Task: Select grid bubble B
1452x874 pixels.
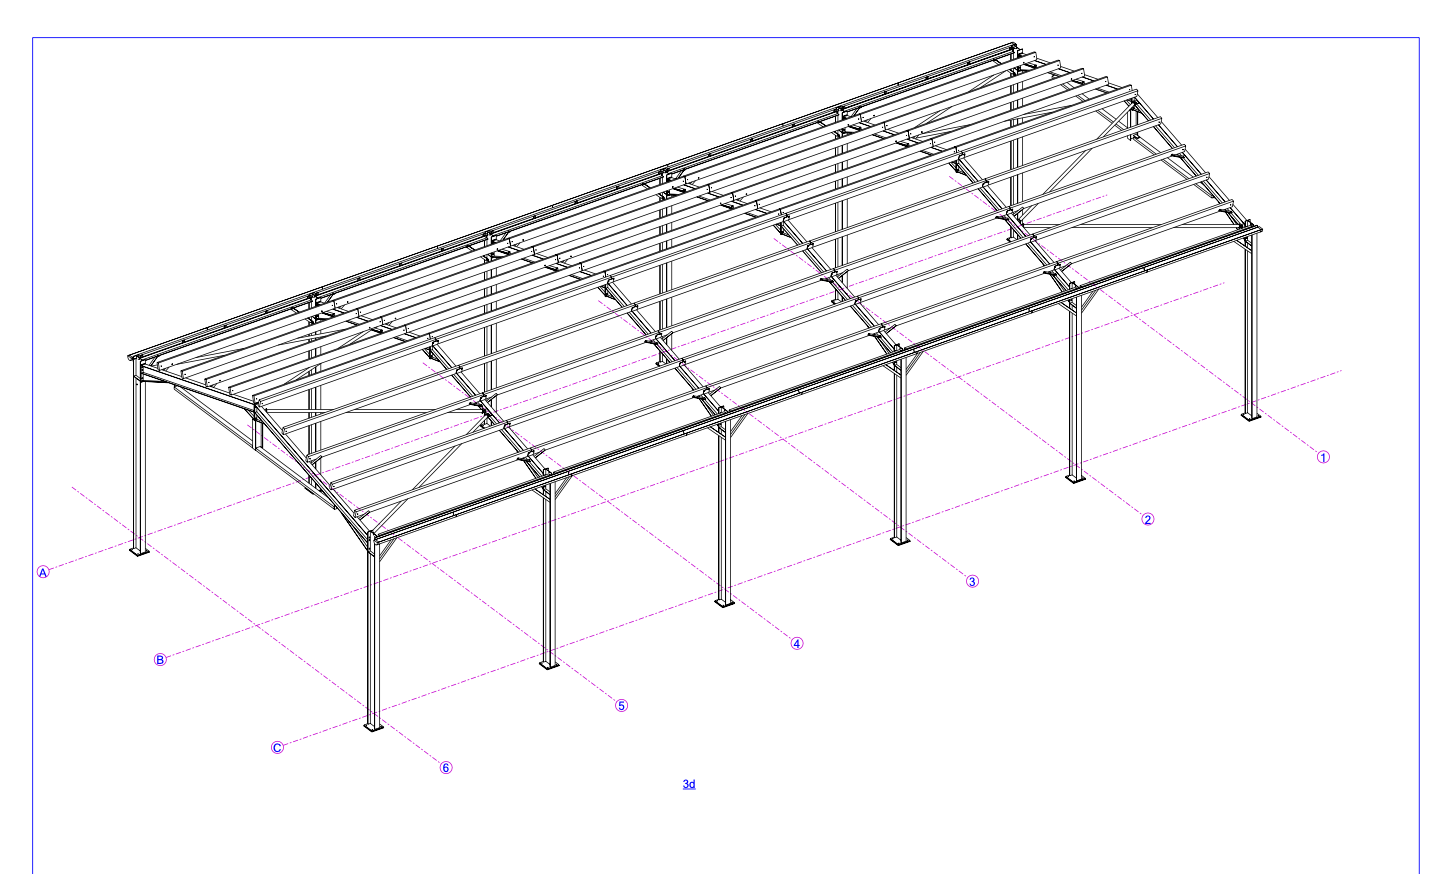Action: (x=160, y=659)
